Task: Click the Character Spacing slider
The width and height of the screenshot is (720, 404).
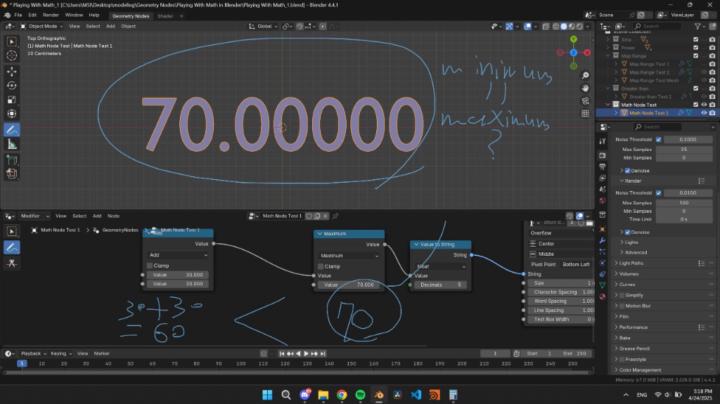Action: (559, 292)
